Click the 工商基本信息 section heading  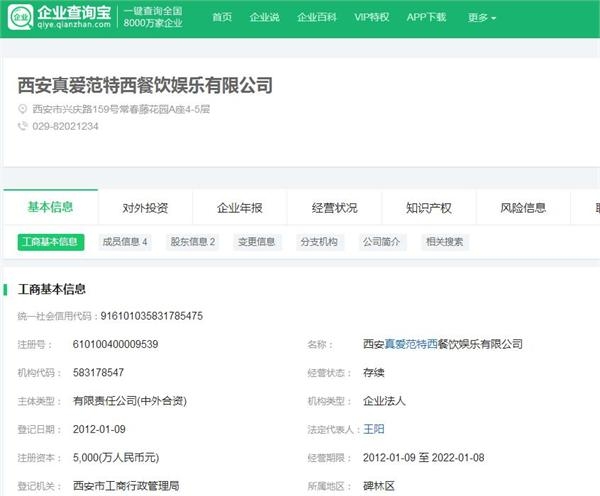click(52, 289)
